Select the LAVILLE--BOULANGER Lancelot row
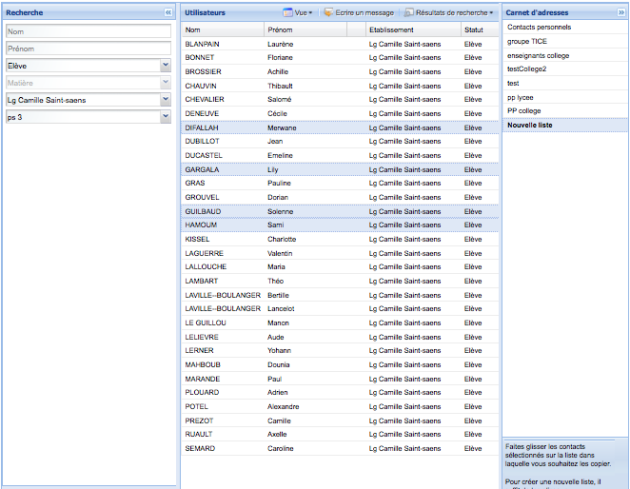 pyautogui.click(x=340, y=309)
